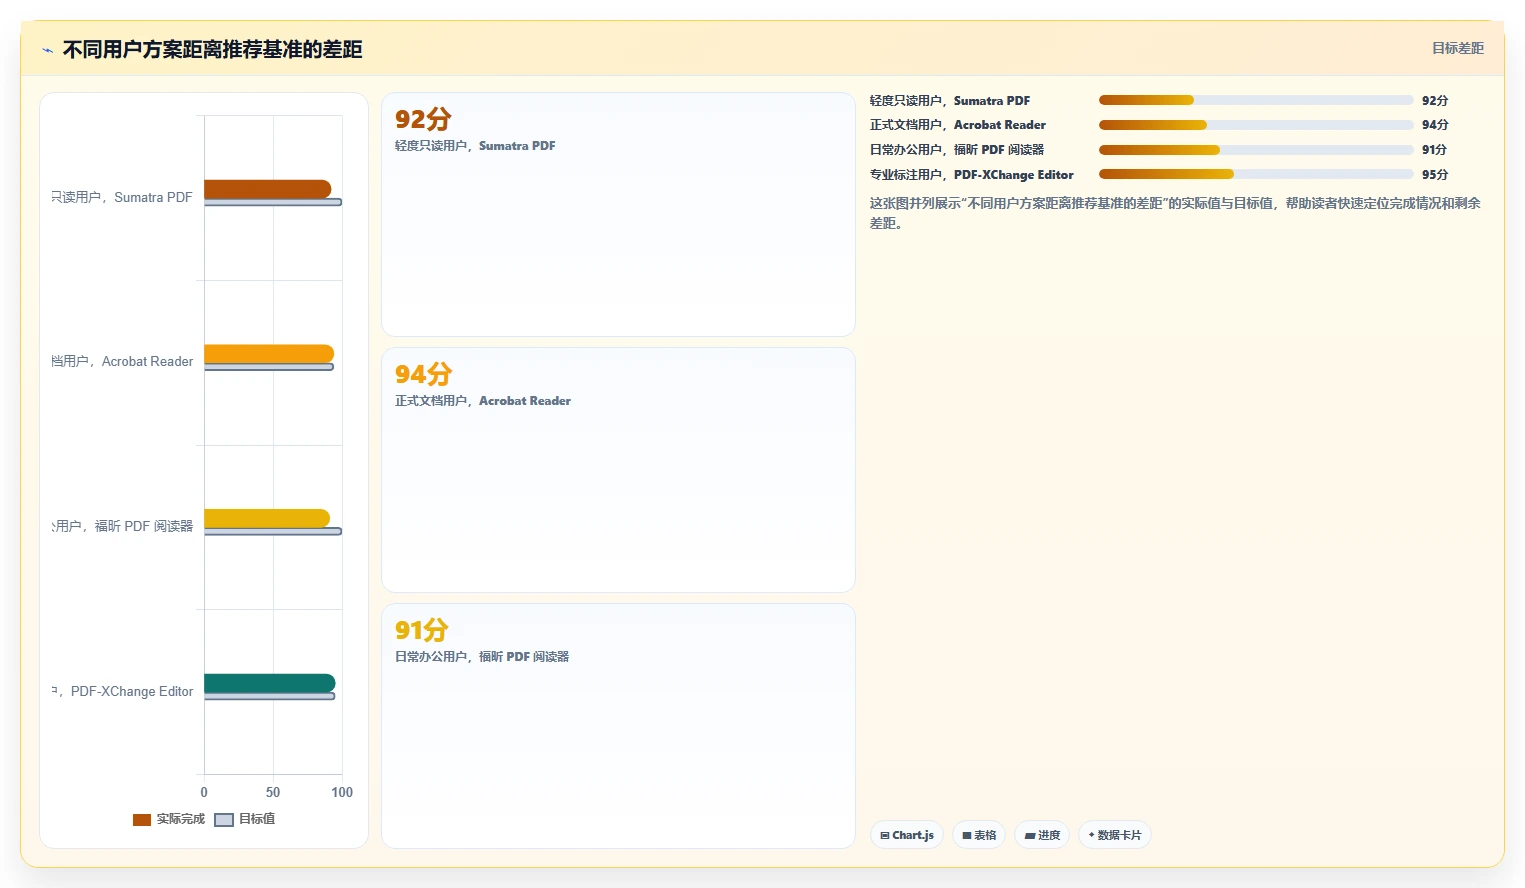Screen dimensions: 1525x888
Task: Click the 福昕 PDF 阅读器 progress bar
Action: click(x=1256, y=150)
